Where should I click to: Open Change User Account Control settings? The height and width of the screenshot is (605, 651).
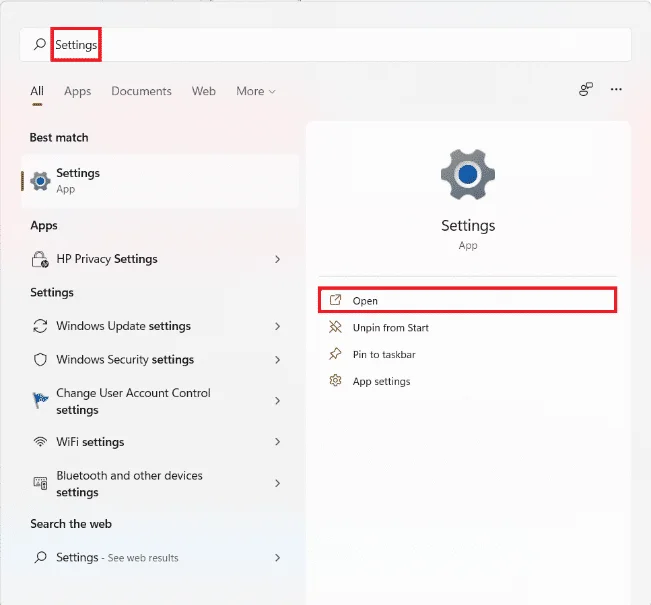[158, 401]
